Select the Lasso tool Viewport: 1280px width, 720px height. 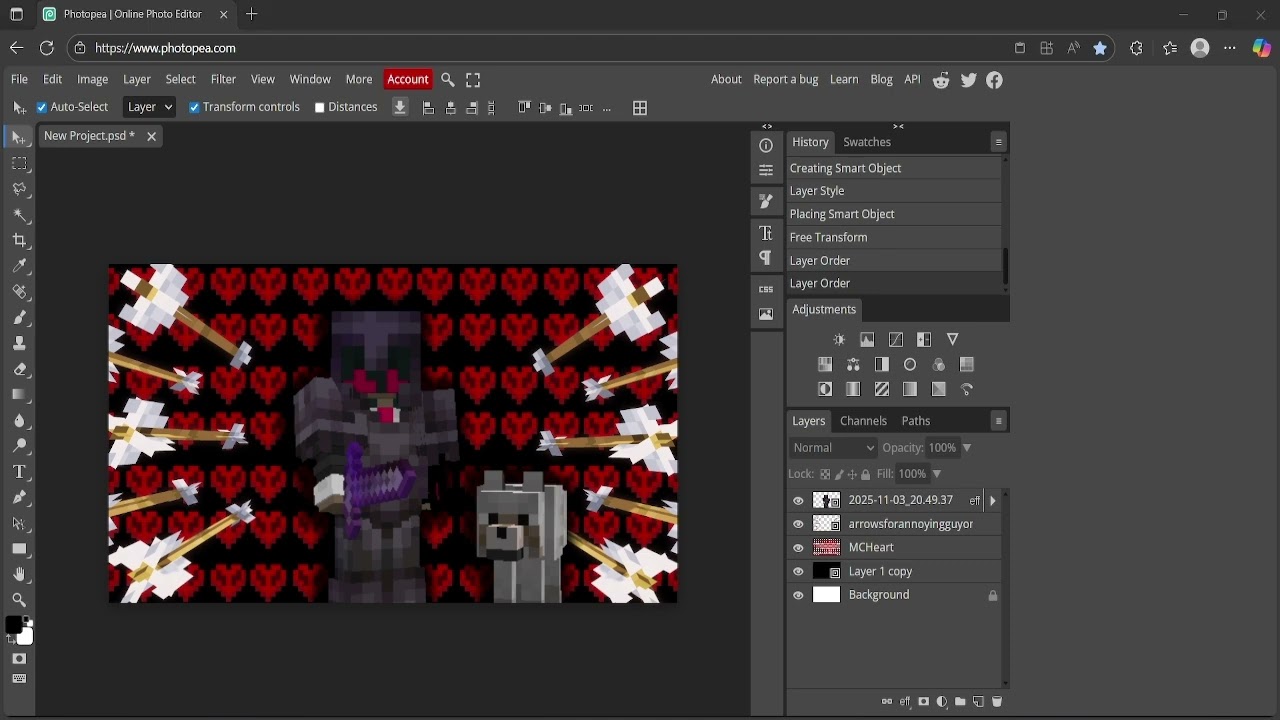[19, 189]
